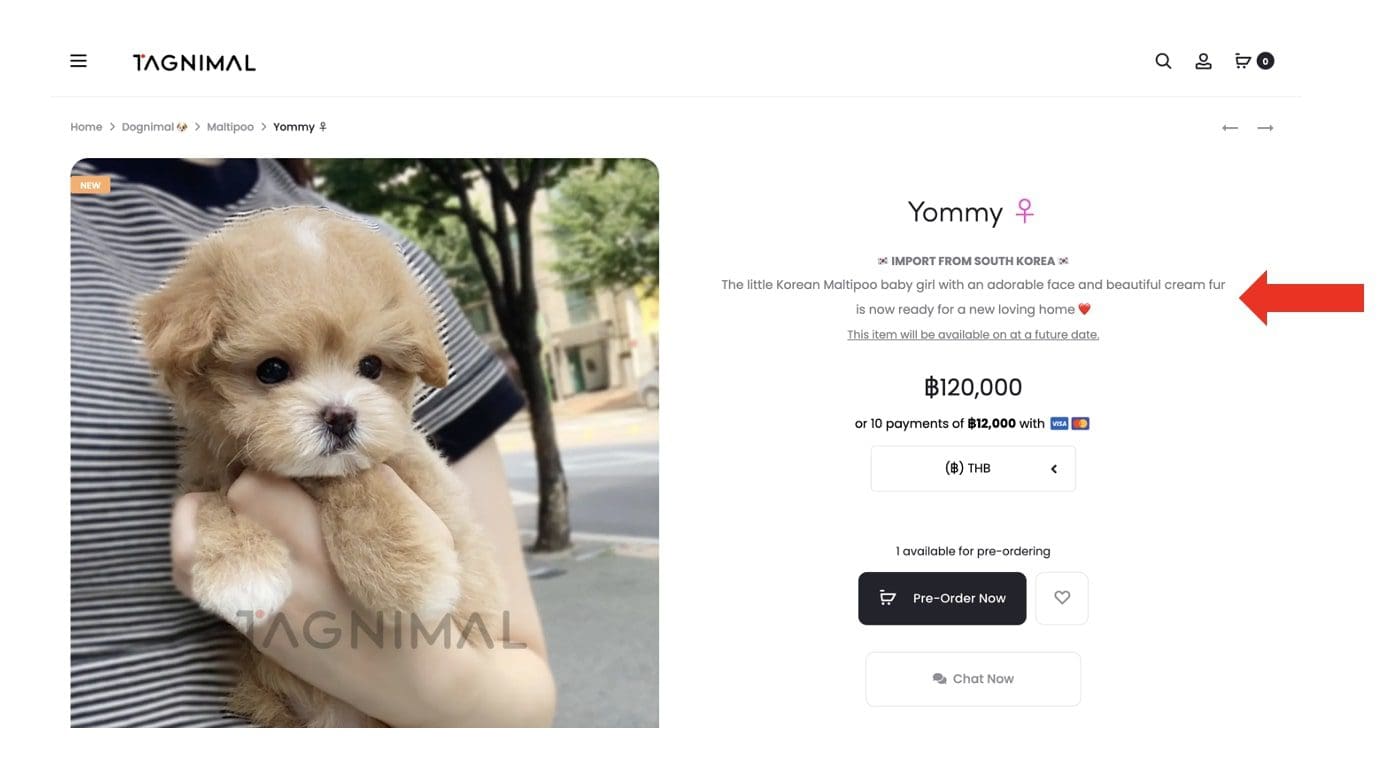This screenshot has width=1388, height=766.
Task: Open the search icon
Action: tap(1163, 61)
